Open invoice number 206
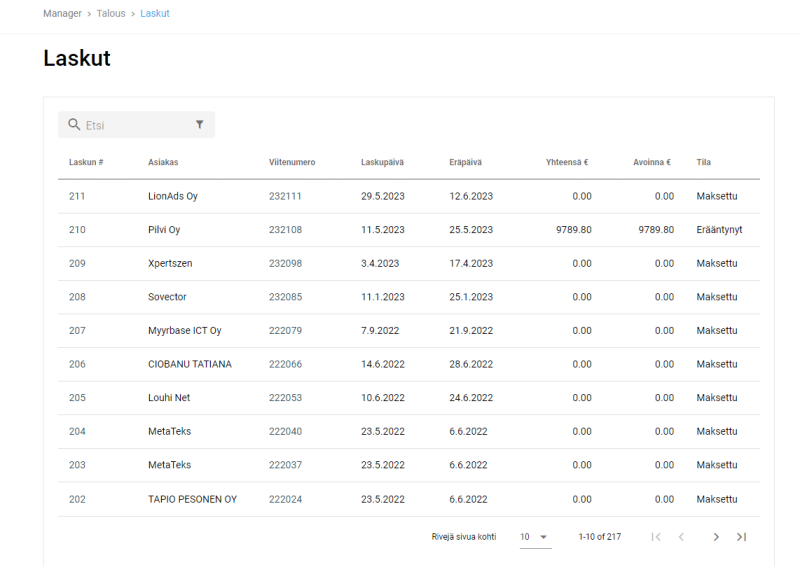Viewport: 800px width, 567px height. tap(77, 364)
